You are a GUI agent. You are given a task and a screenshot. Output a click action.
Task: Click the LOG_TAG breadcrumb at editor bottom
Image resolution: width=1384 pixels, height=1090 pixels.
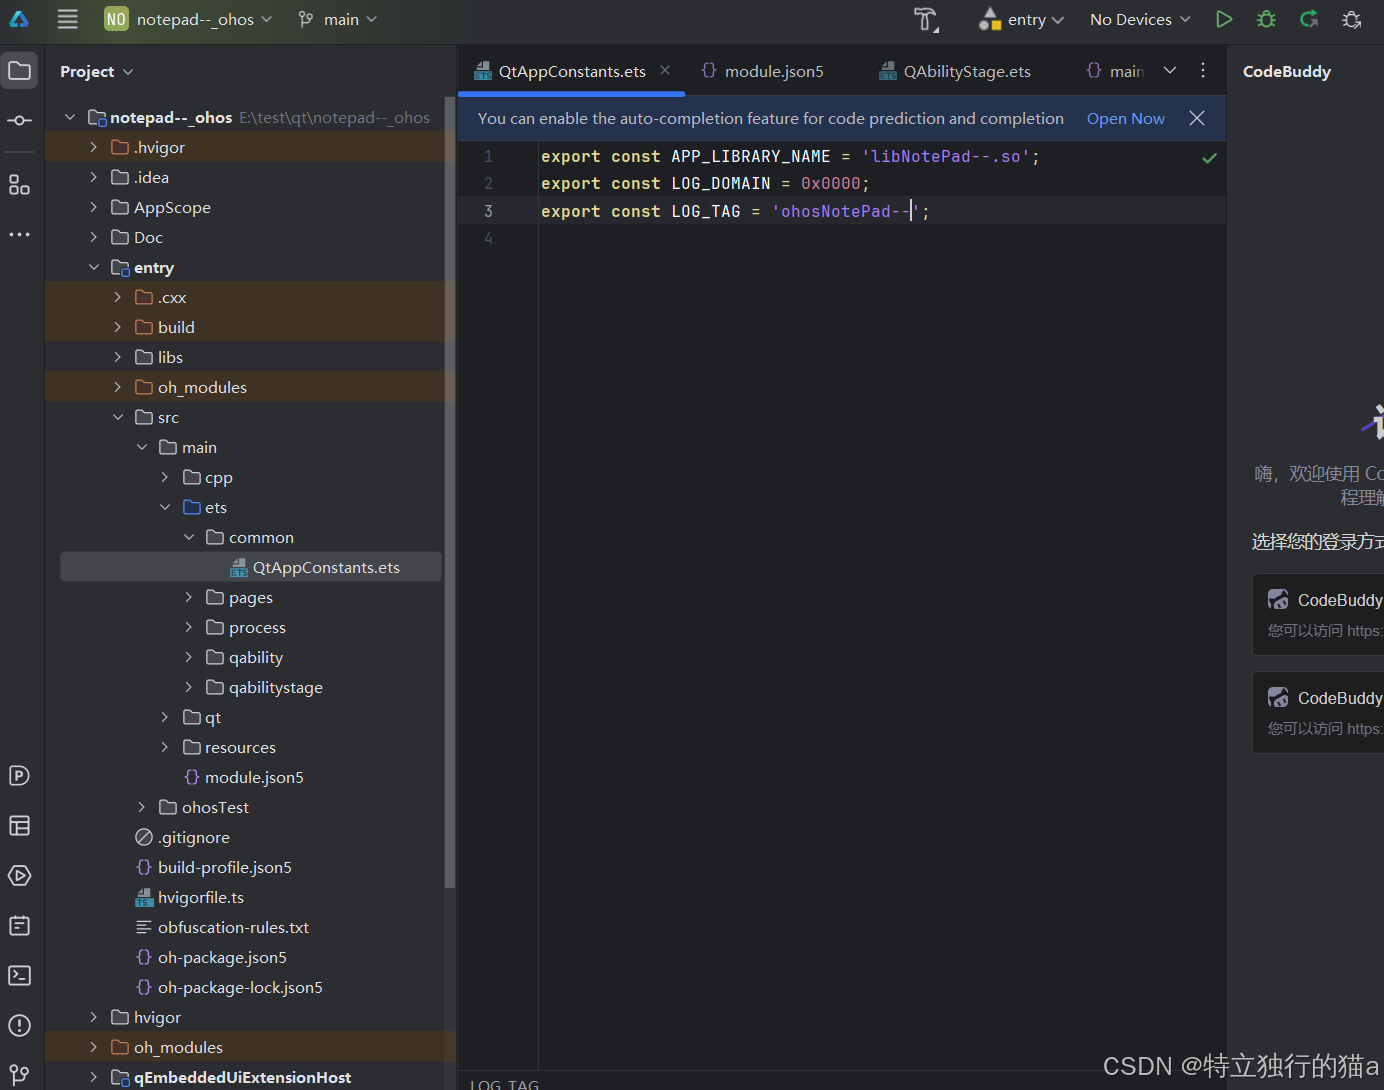pos(505,1084)
